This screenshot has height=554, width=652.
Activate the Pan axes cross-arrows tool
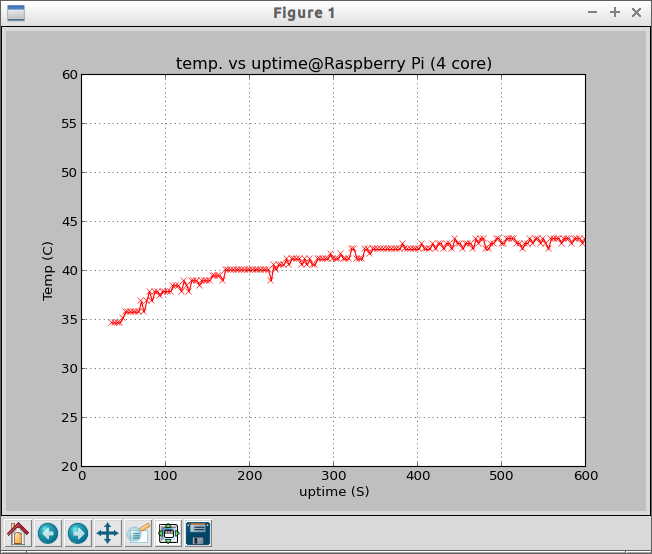[x=108, y=533]
